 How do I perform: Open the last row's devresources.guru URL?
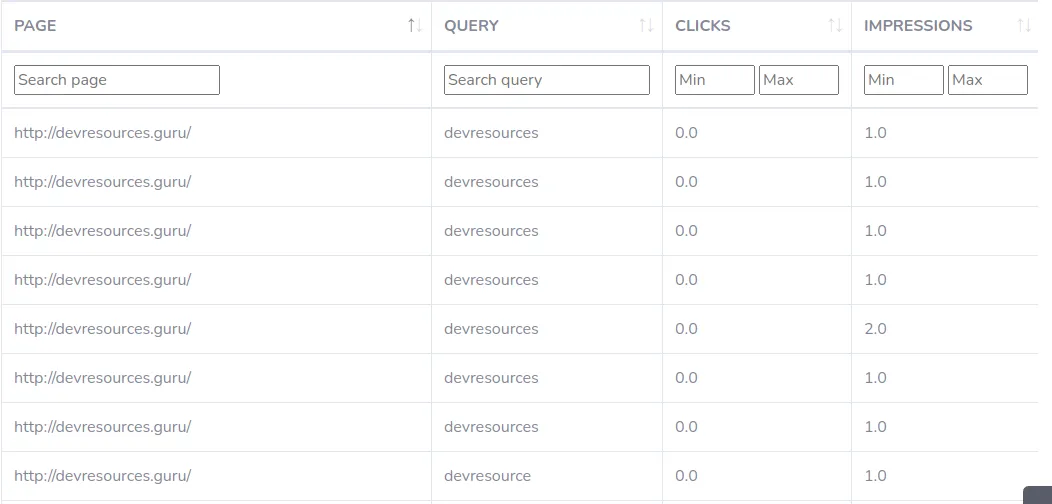pyautogui.click(x=103, y=476)
